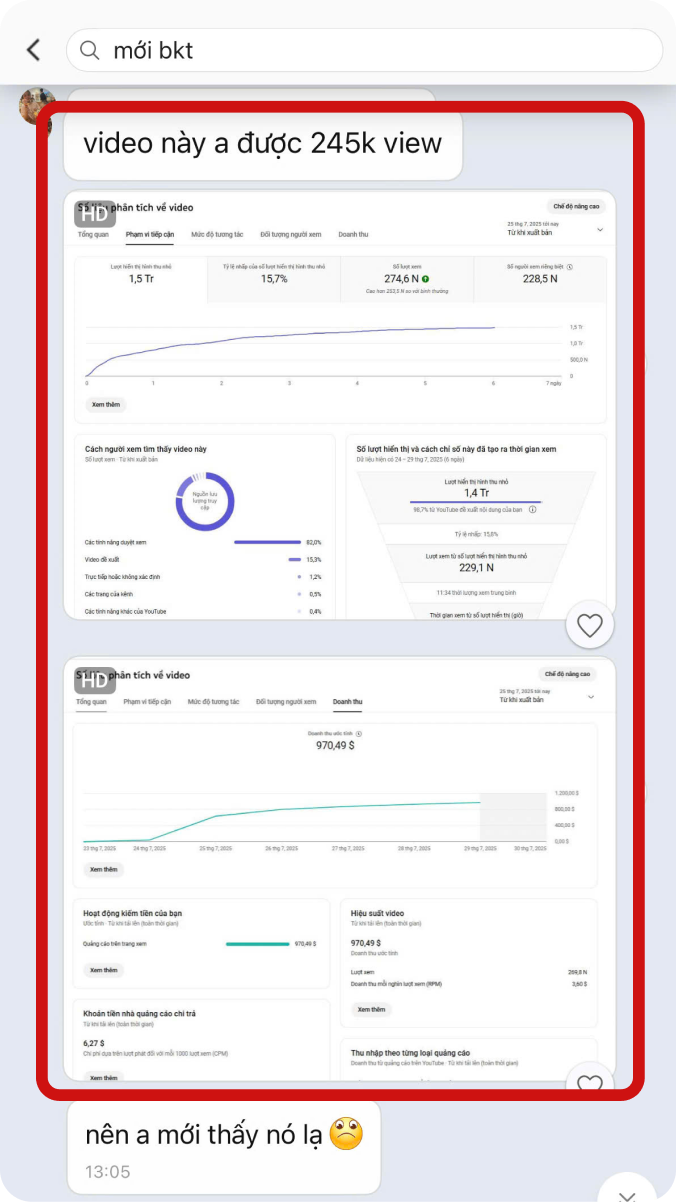Select the Phạm vi tiếp cận tab in the first screenshot

pyautogui.click(x=150, y=234)
